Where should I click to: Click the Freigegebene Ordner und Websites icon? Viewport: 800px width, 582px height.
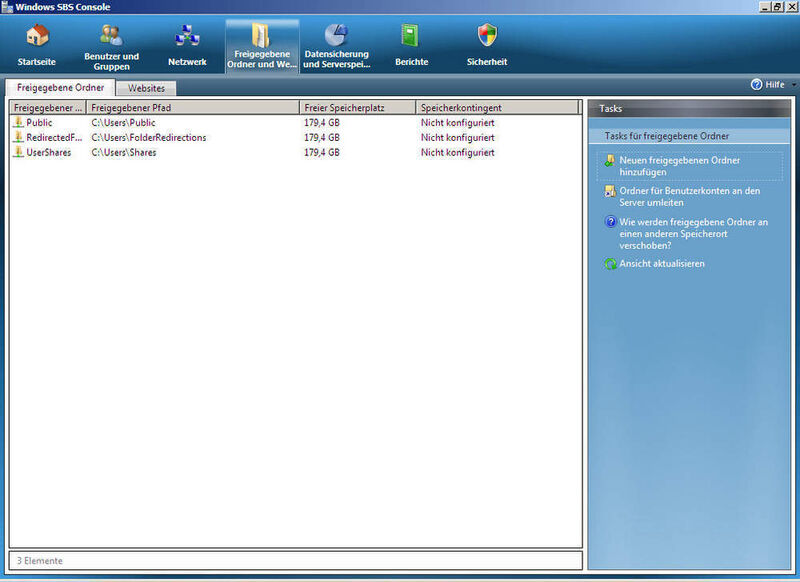click(x=261, y=36)
